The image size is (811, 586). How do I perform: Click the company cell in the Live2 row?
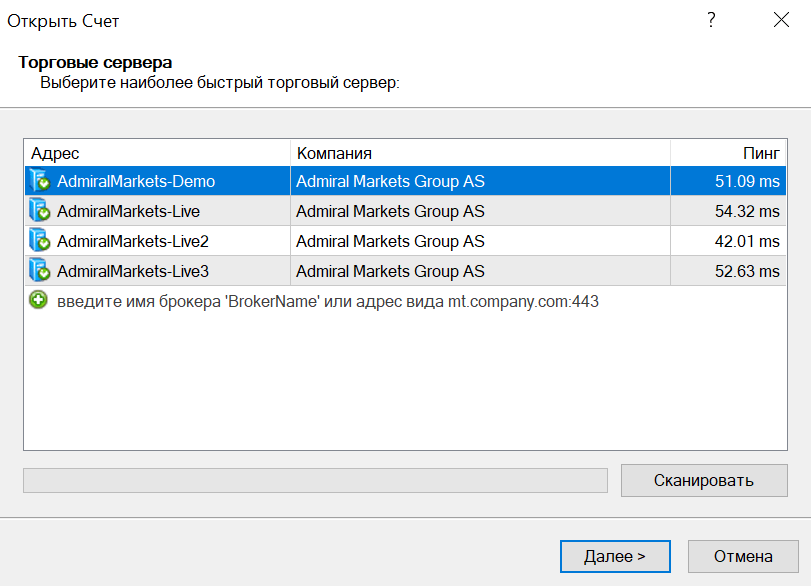[x=480, y=241]
